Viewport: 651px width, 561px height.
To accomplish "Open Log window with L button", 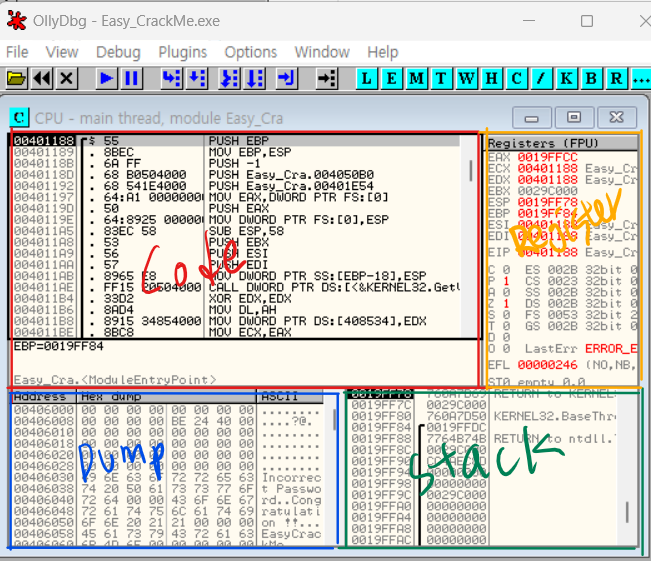I will [x=367, y=78].
